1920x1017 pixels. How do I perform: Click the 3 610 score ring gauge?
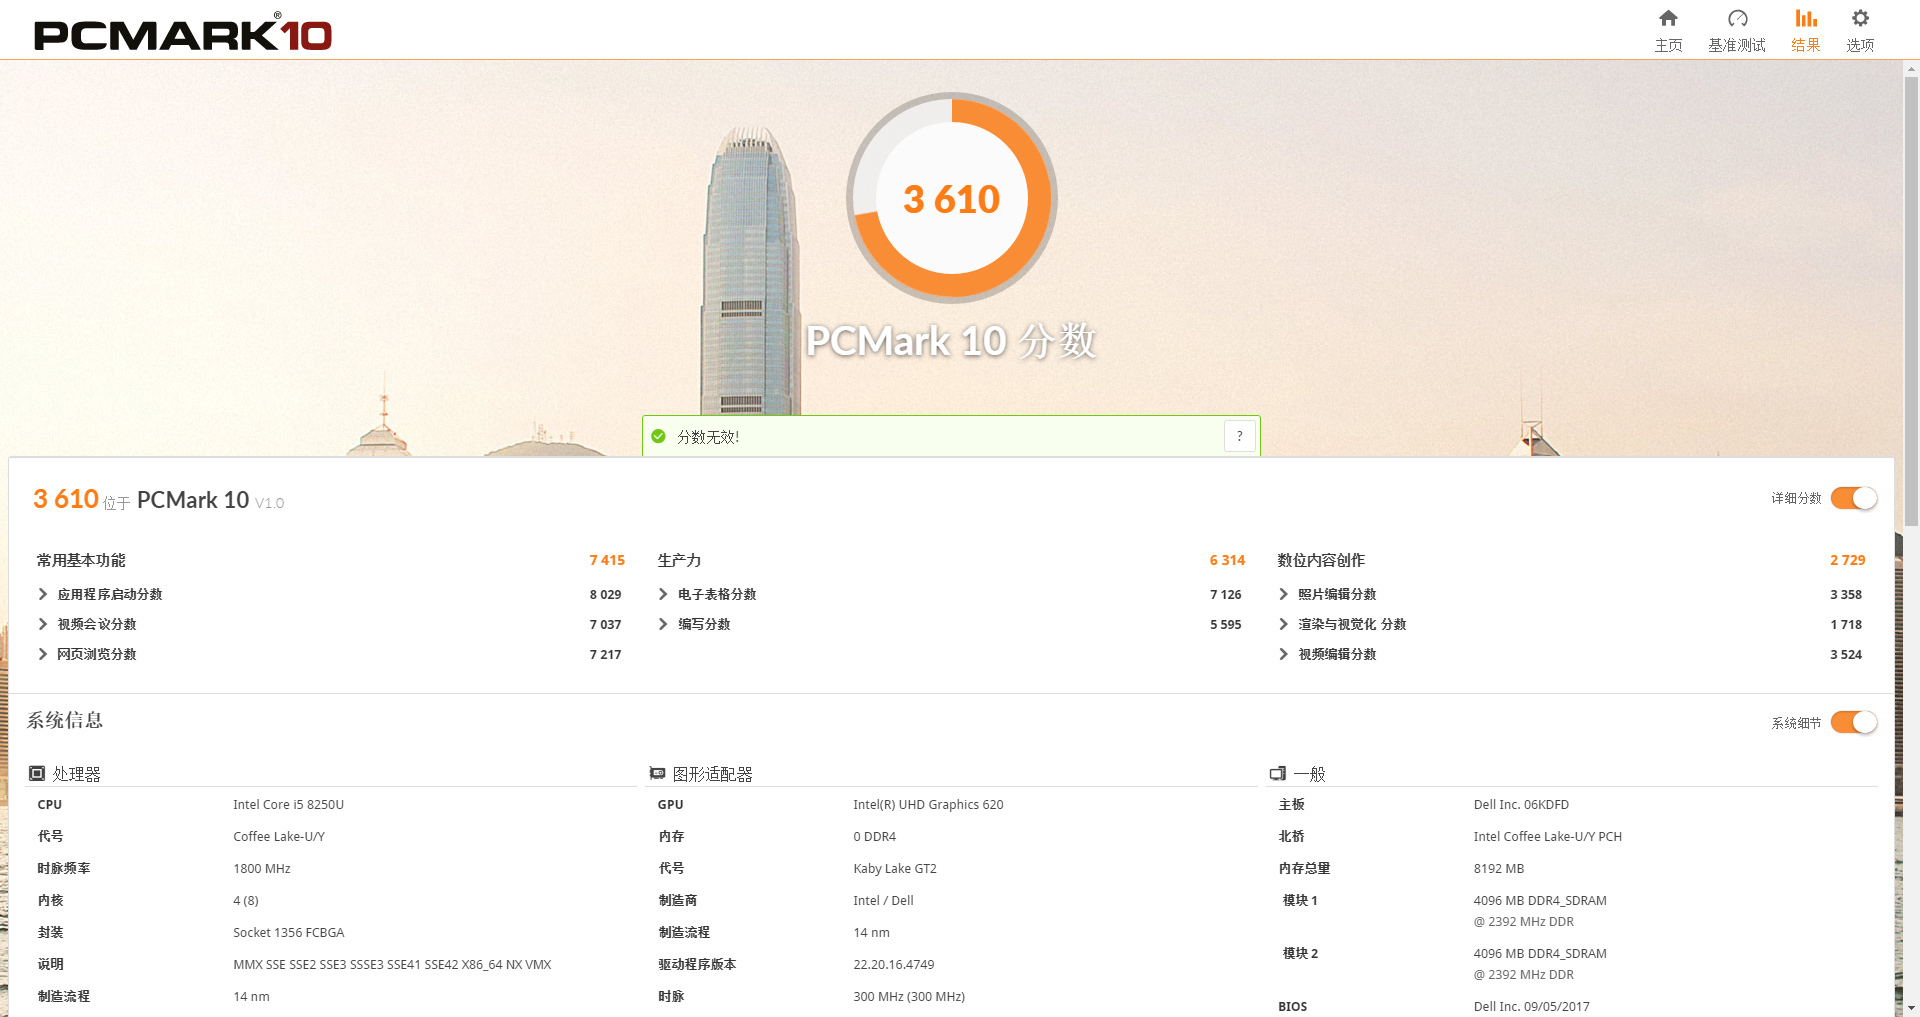tap(952, 198)
